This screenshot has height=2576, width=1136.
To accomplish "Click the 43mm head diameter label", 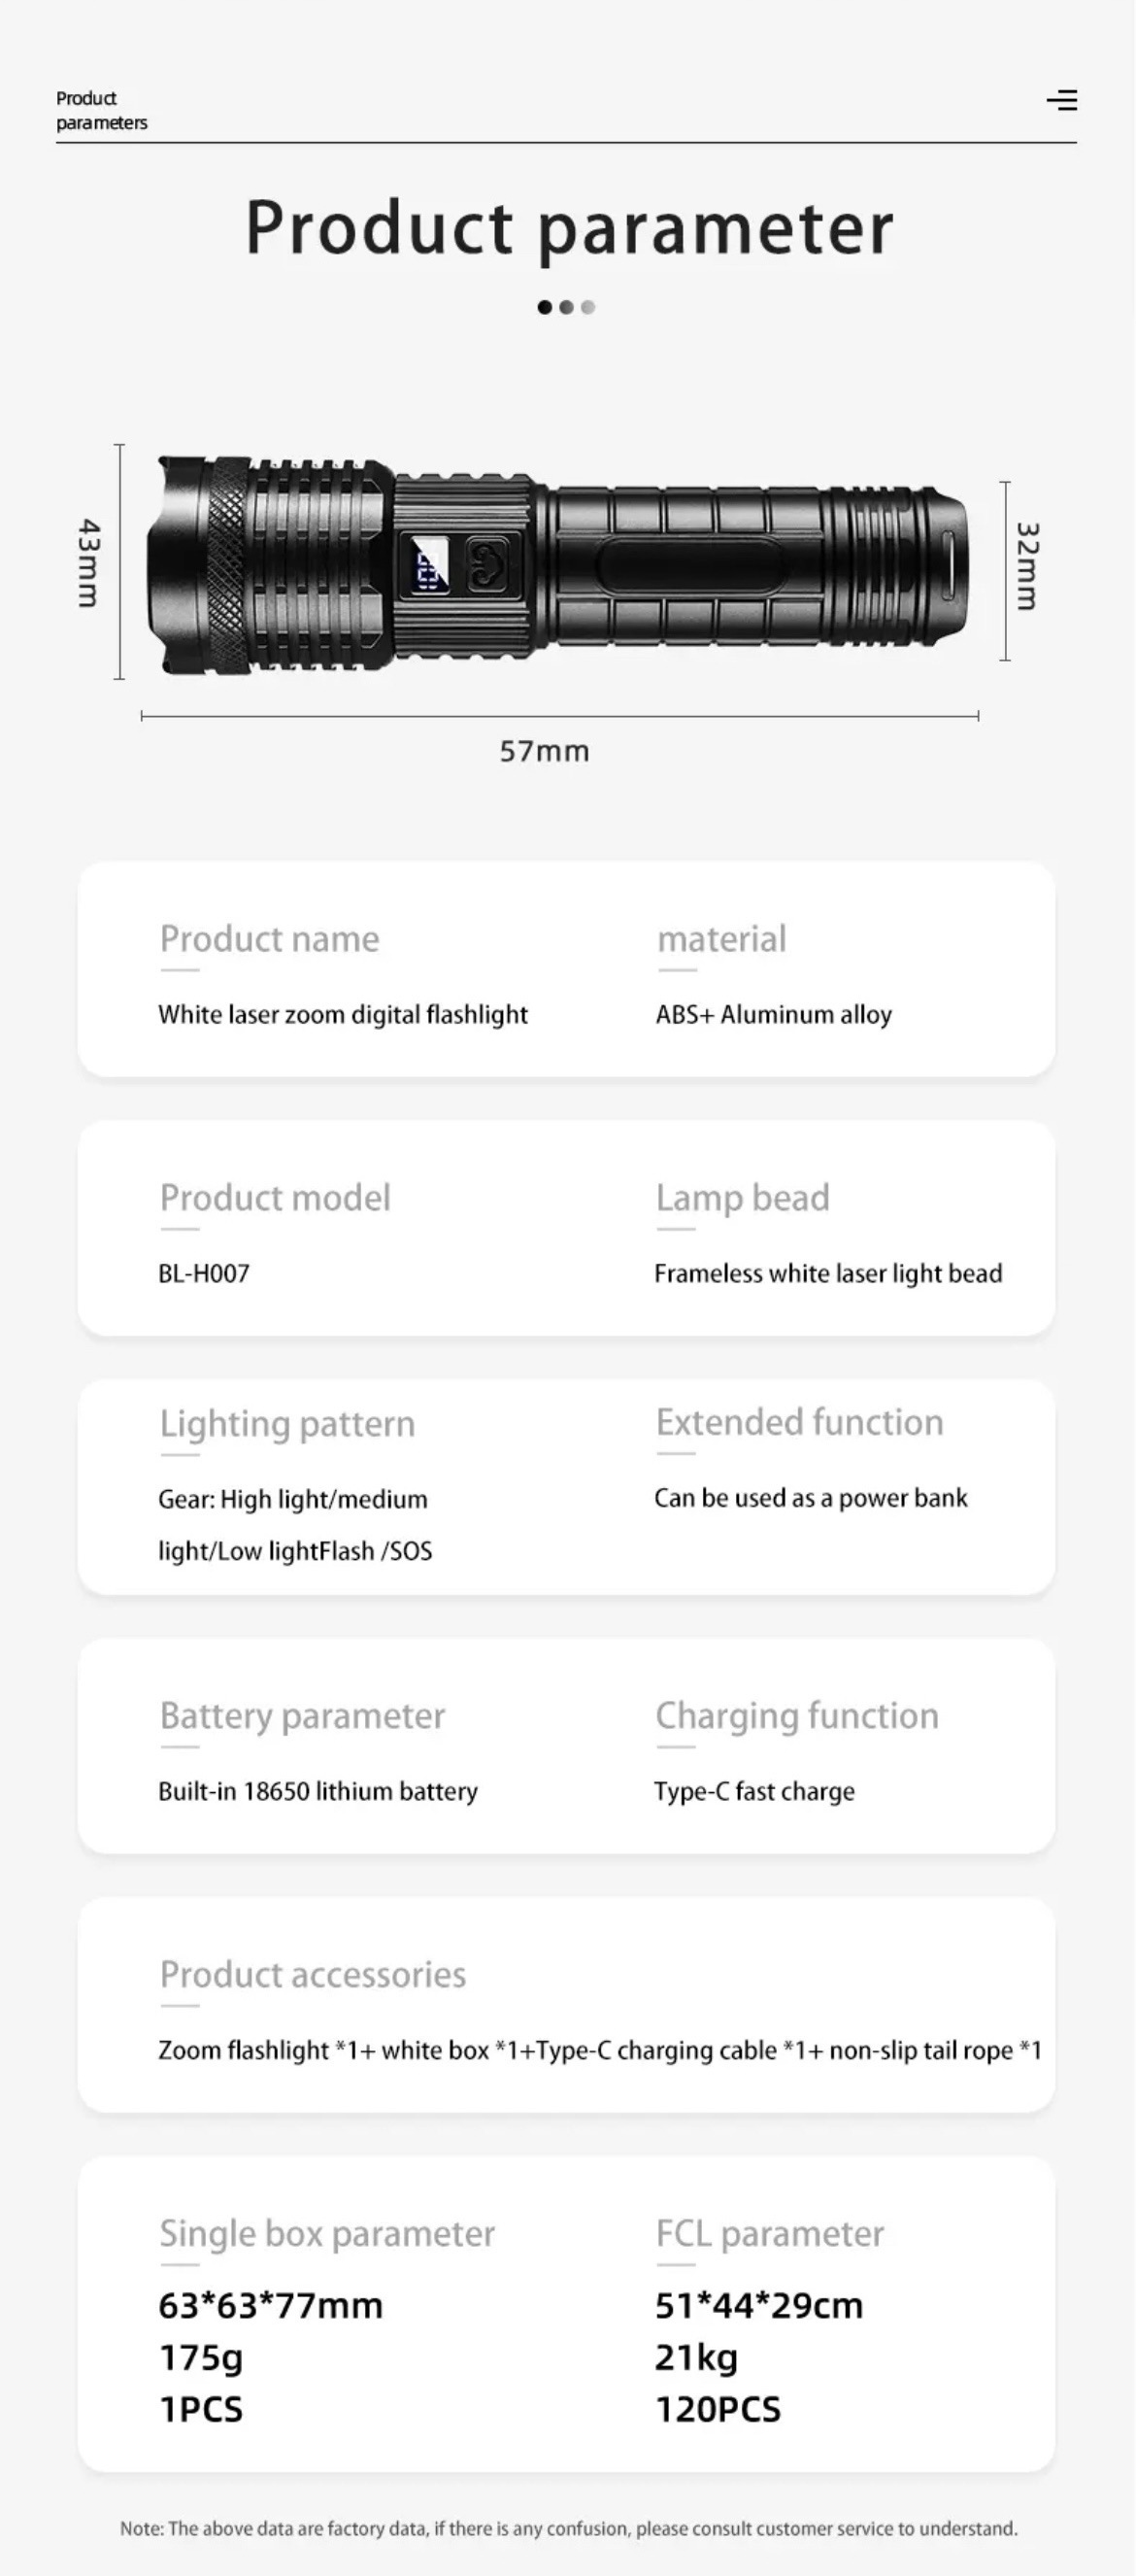I will point(89,562).
